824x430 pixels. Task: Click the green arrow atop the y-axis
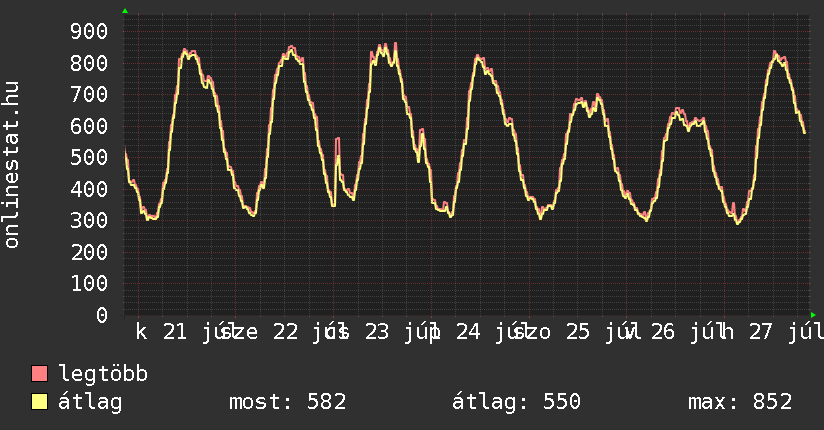[x=125, y=11]
